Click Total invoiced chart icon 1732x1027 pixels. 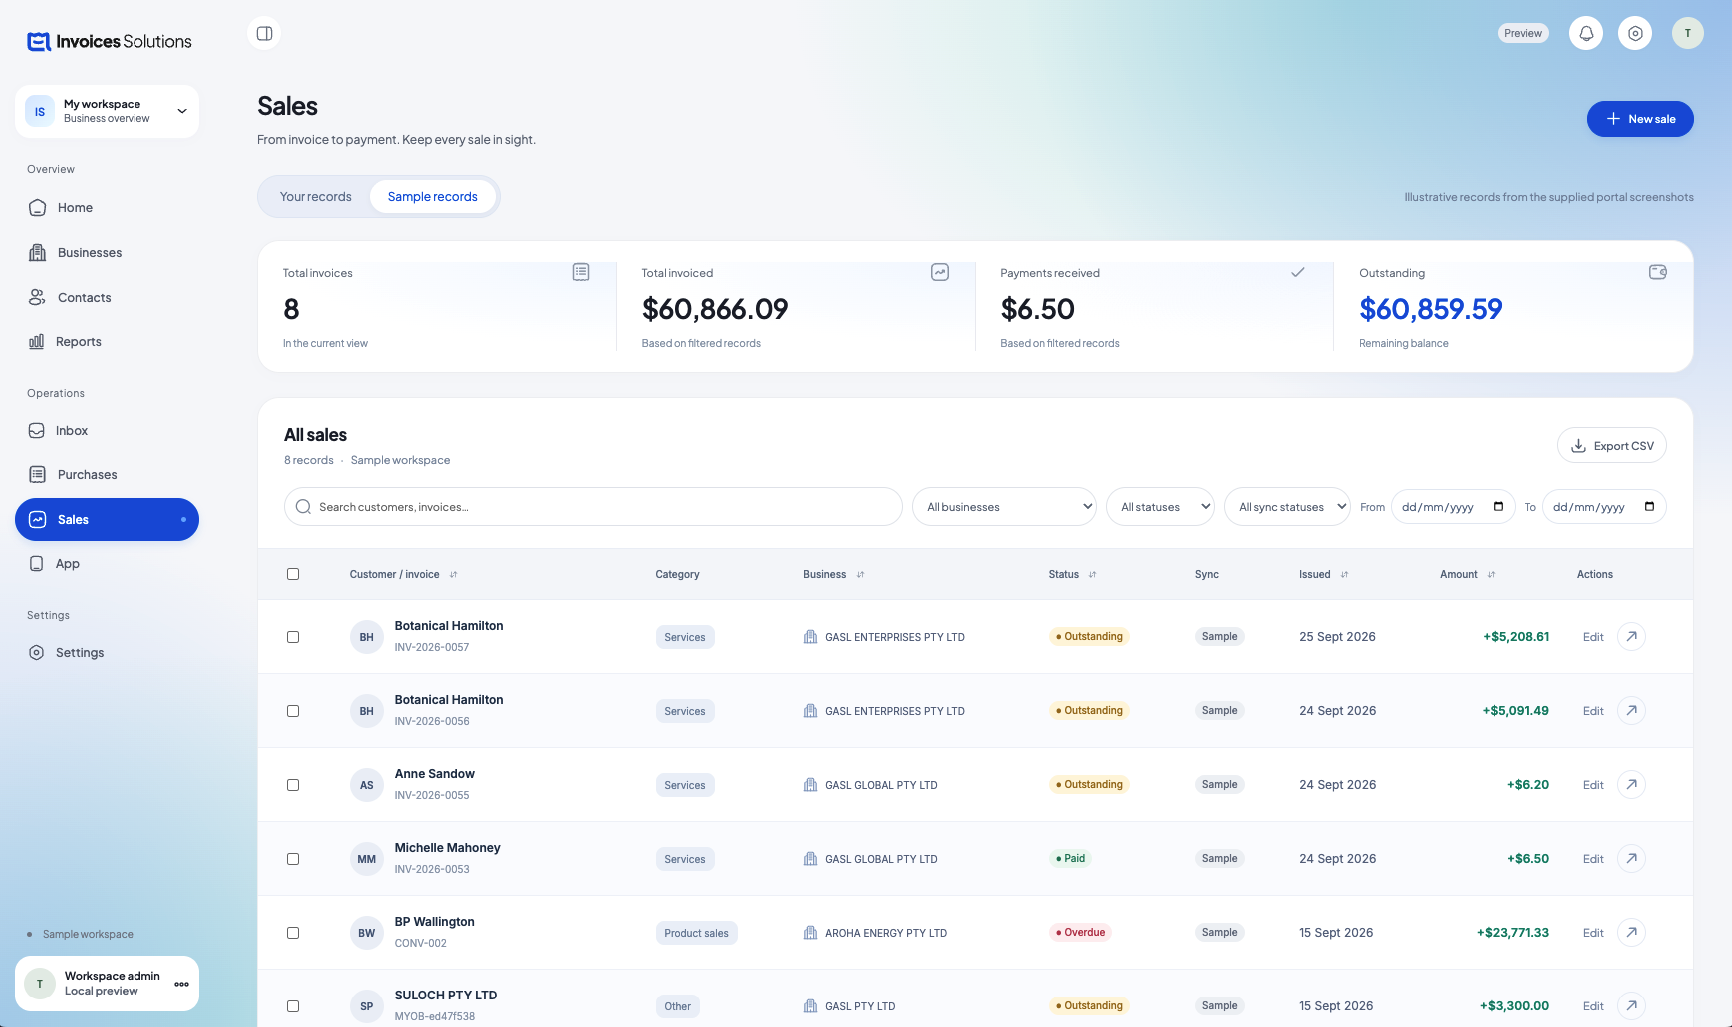[x=940, y=272]
